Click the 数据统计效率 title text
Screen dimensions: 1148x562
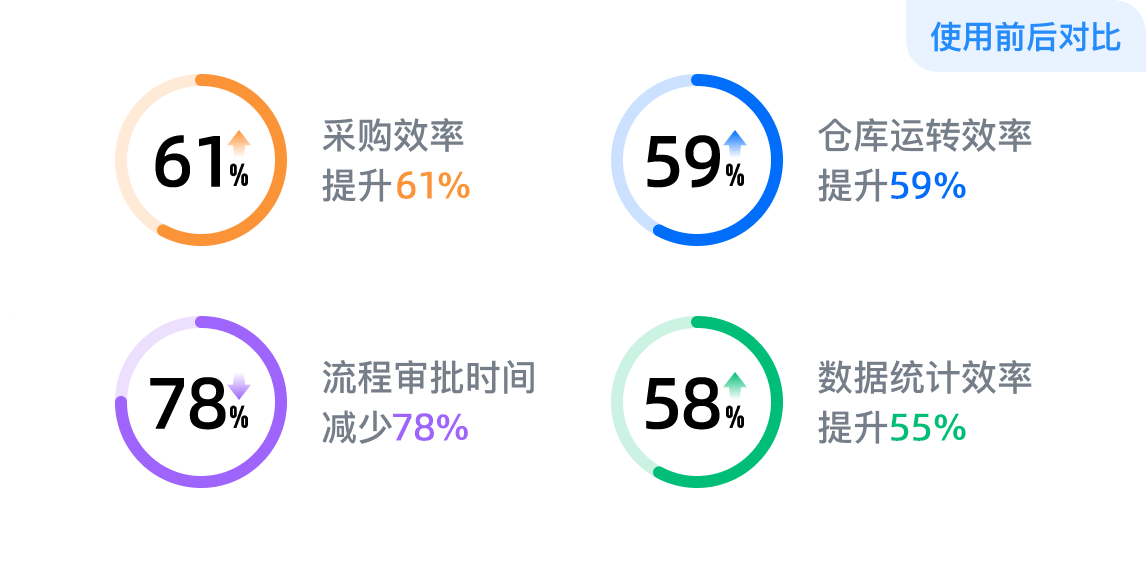tap(925, 378)
